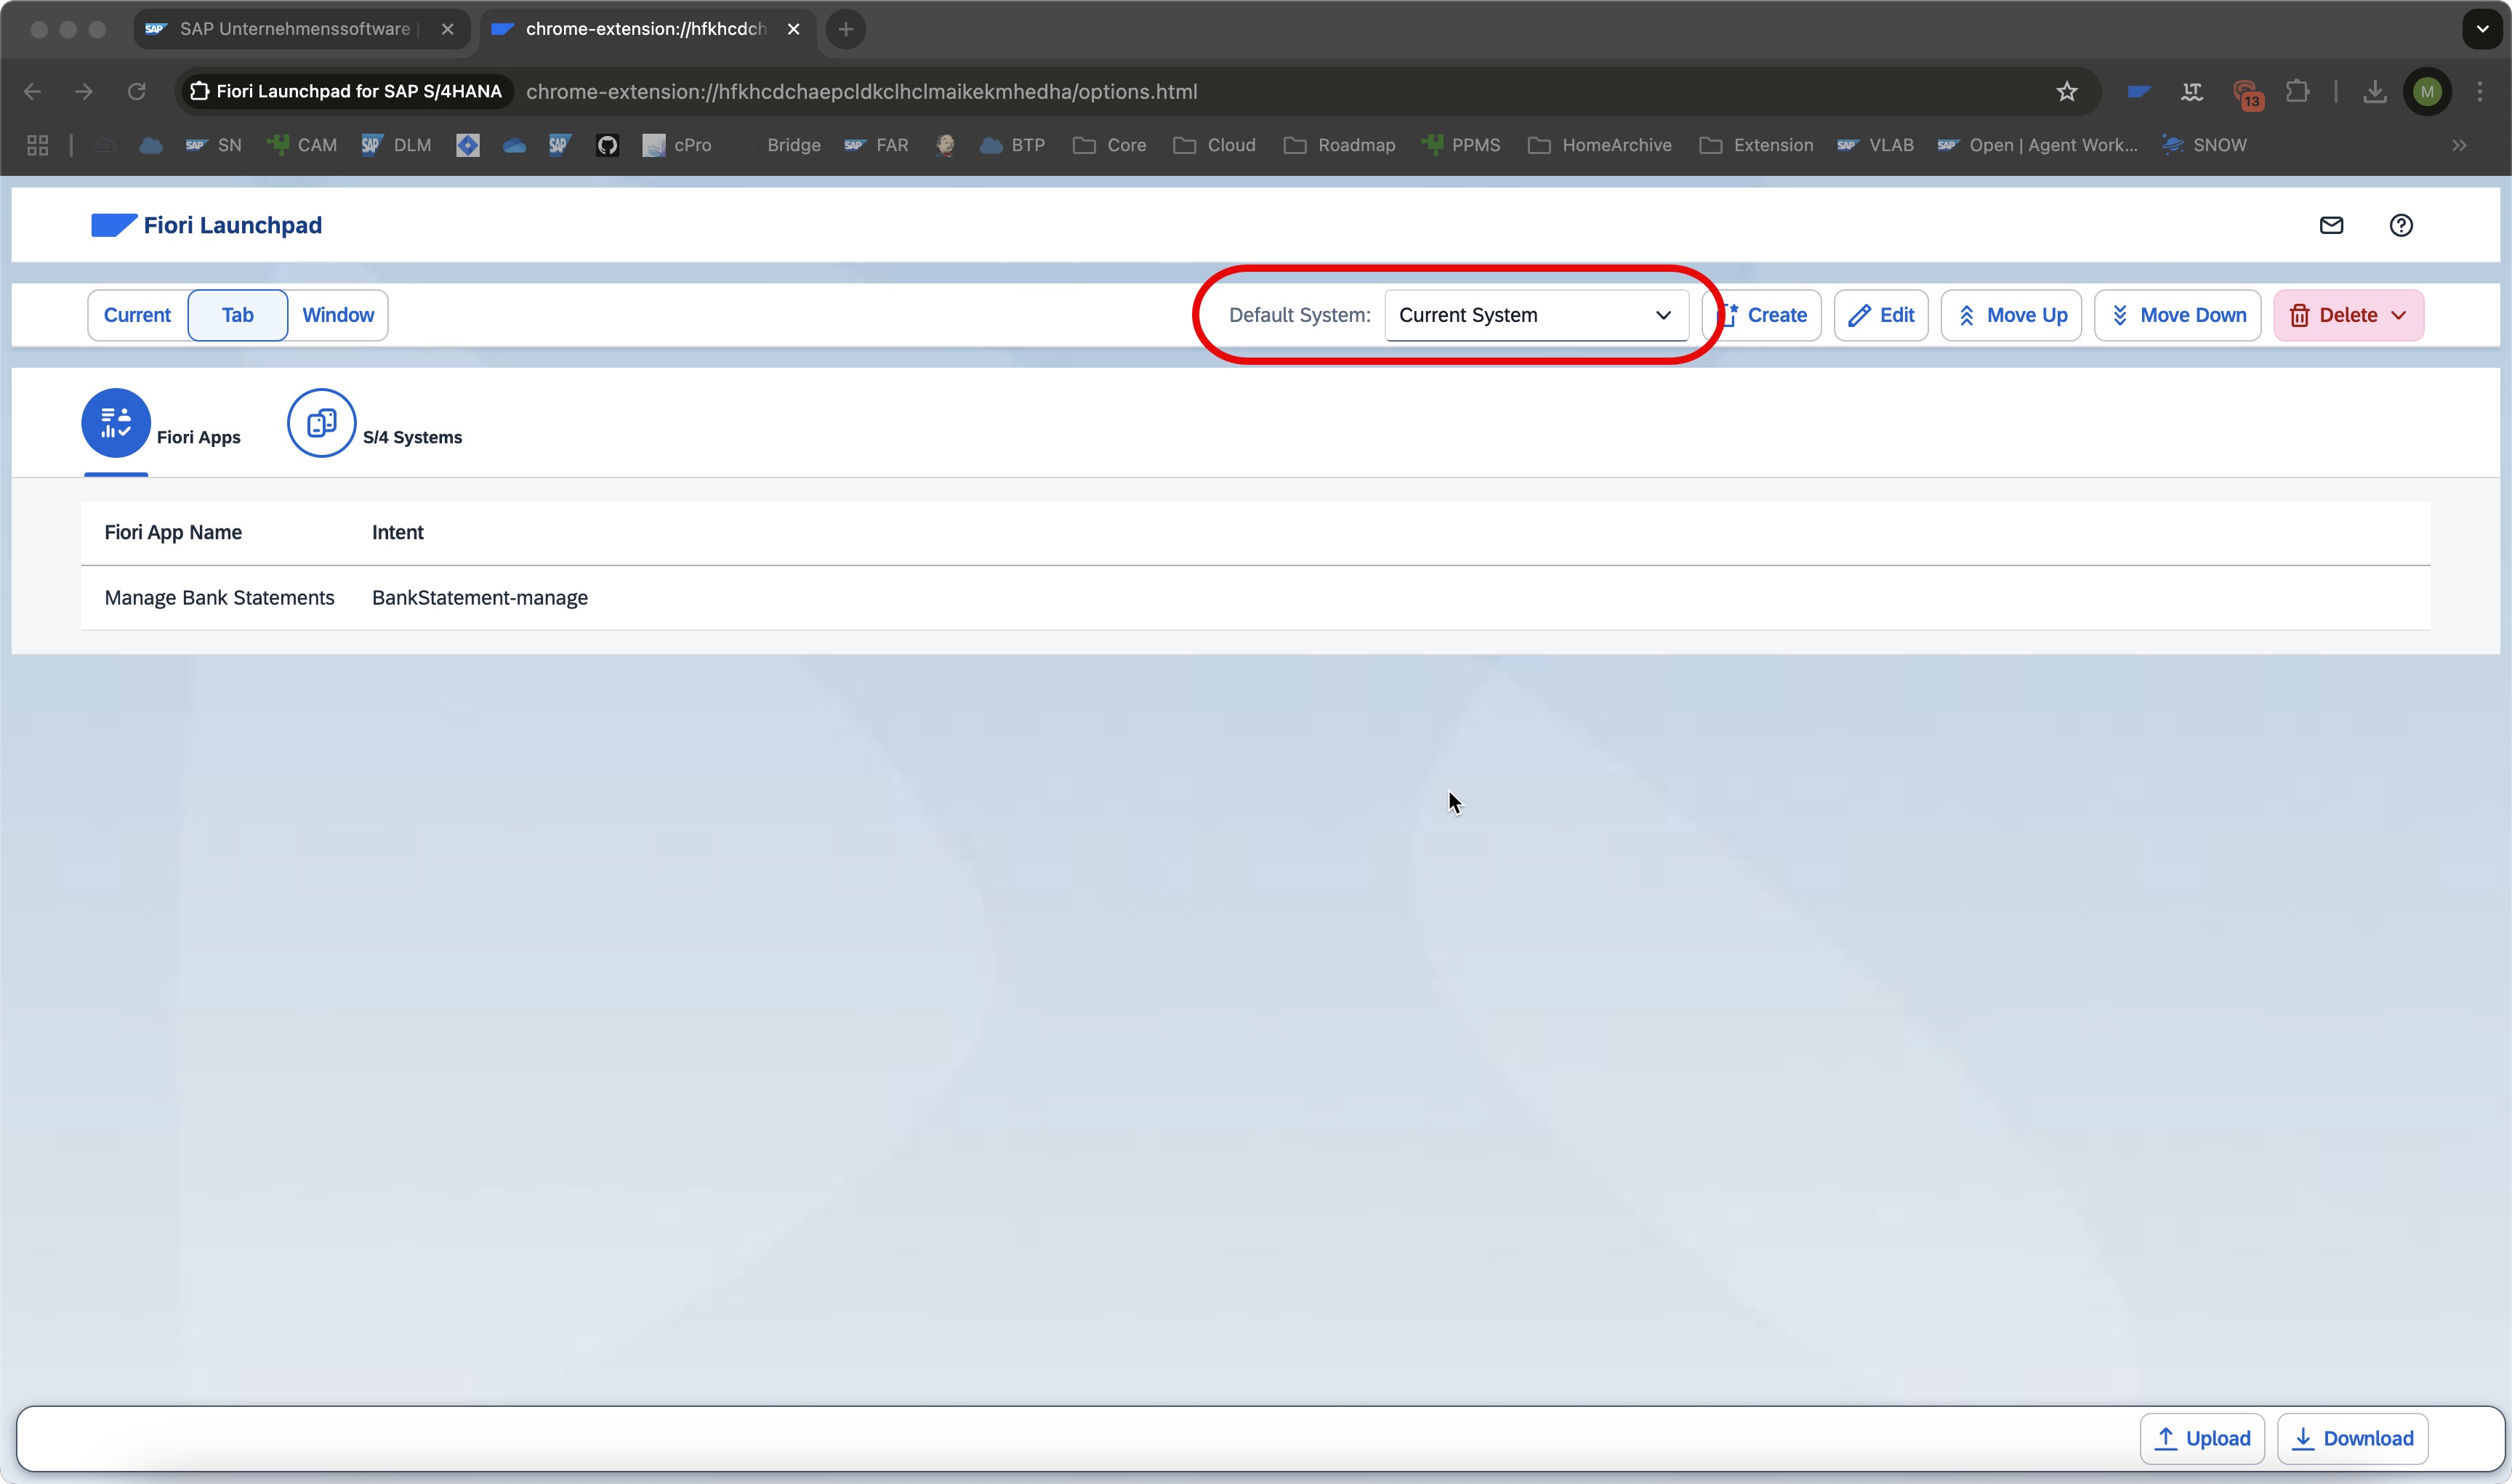Reload the page with the refresh icon
This screenshot has height=1484, width=2512.
pos(137,92)
